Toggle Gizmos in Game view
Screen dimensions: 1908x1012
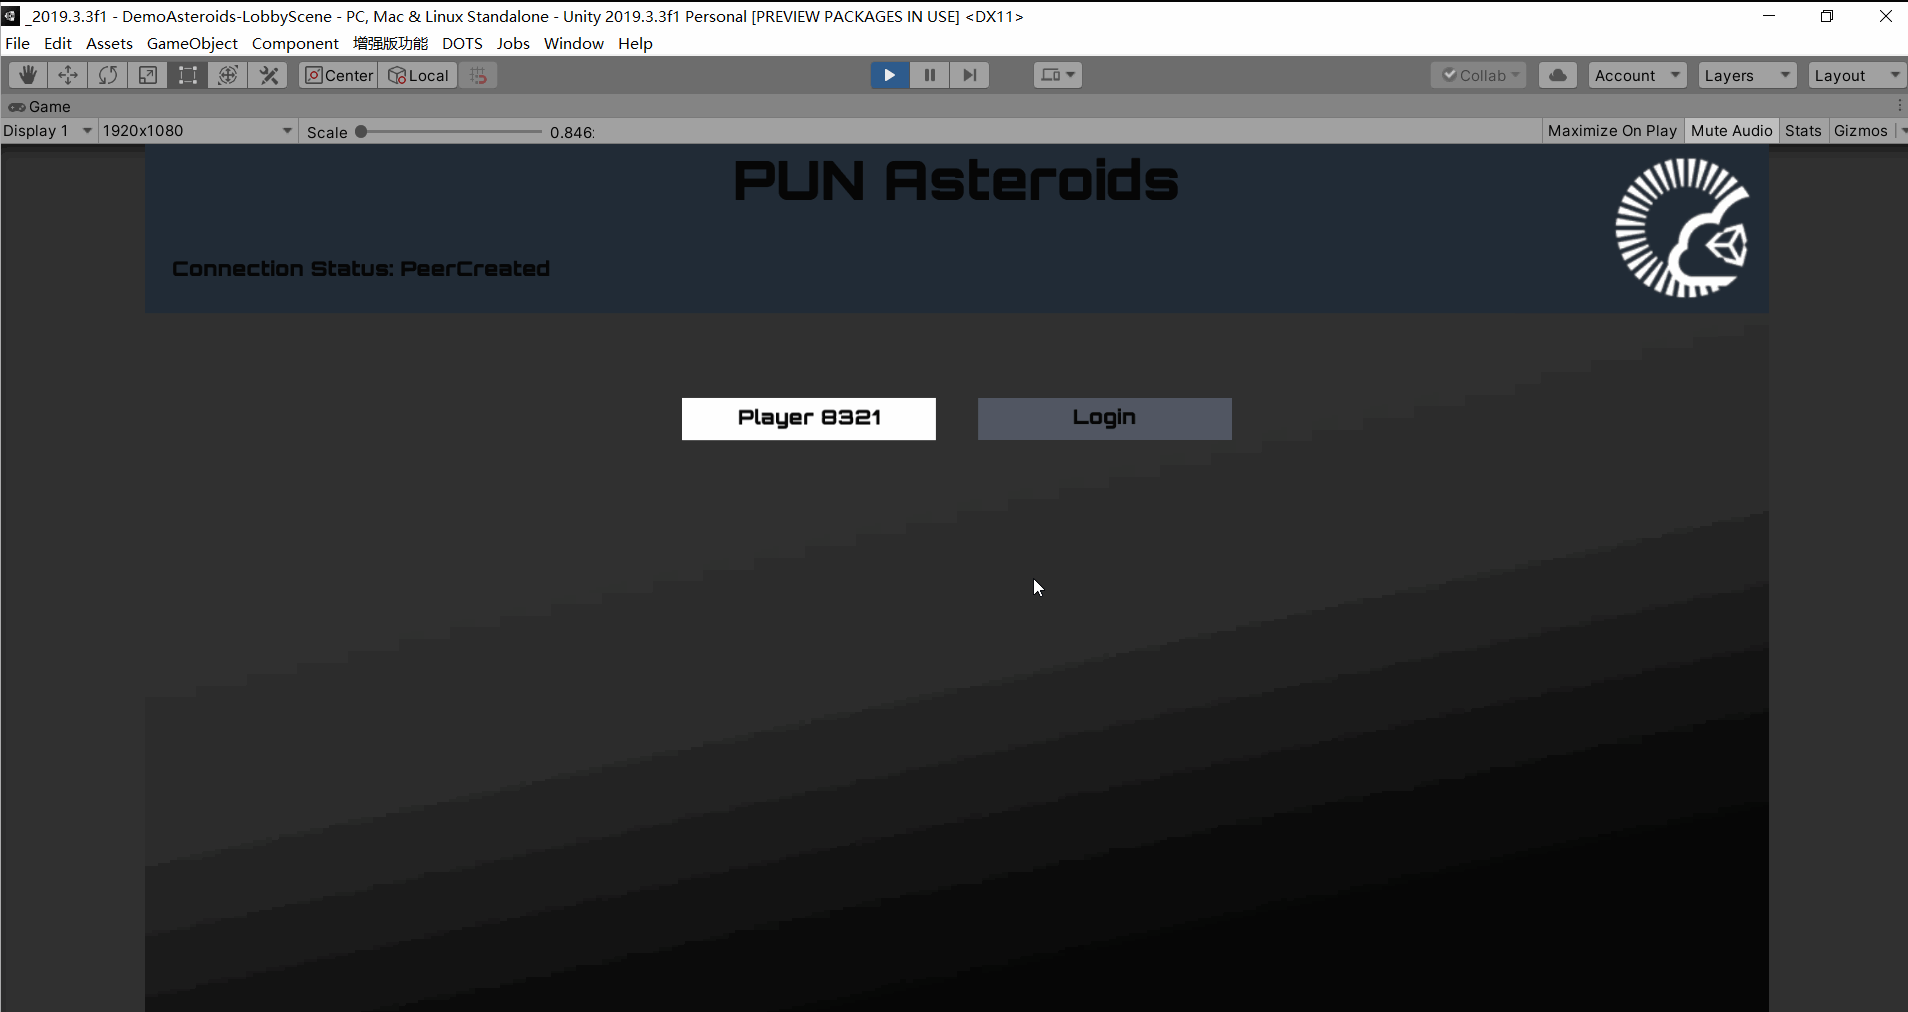[1861, 131]
